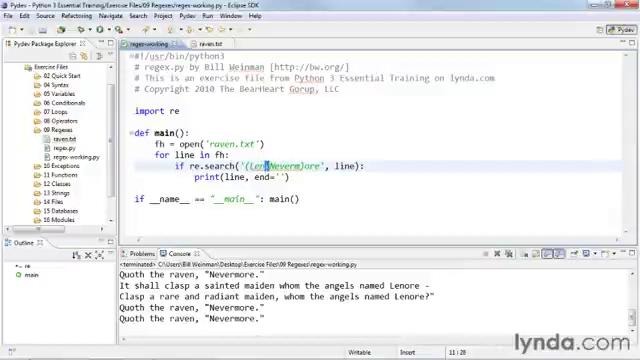This screenshot has height=360, width=640.
Task: Open the Window menu
Action: click(x=231, y=16)
